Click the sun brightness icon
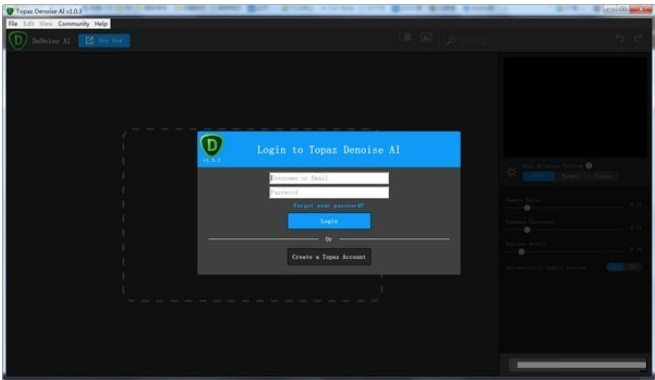The width and height of the screenshot is (655, 380). coord(511,172)
